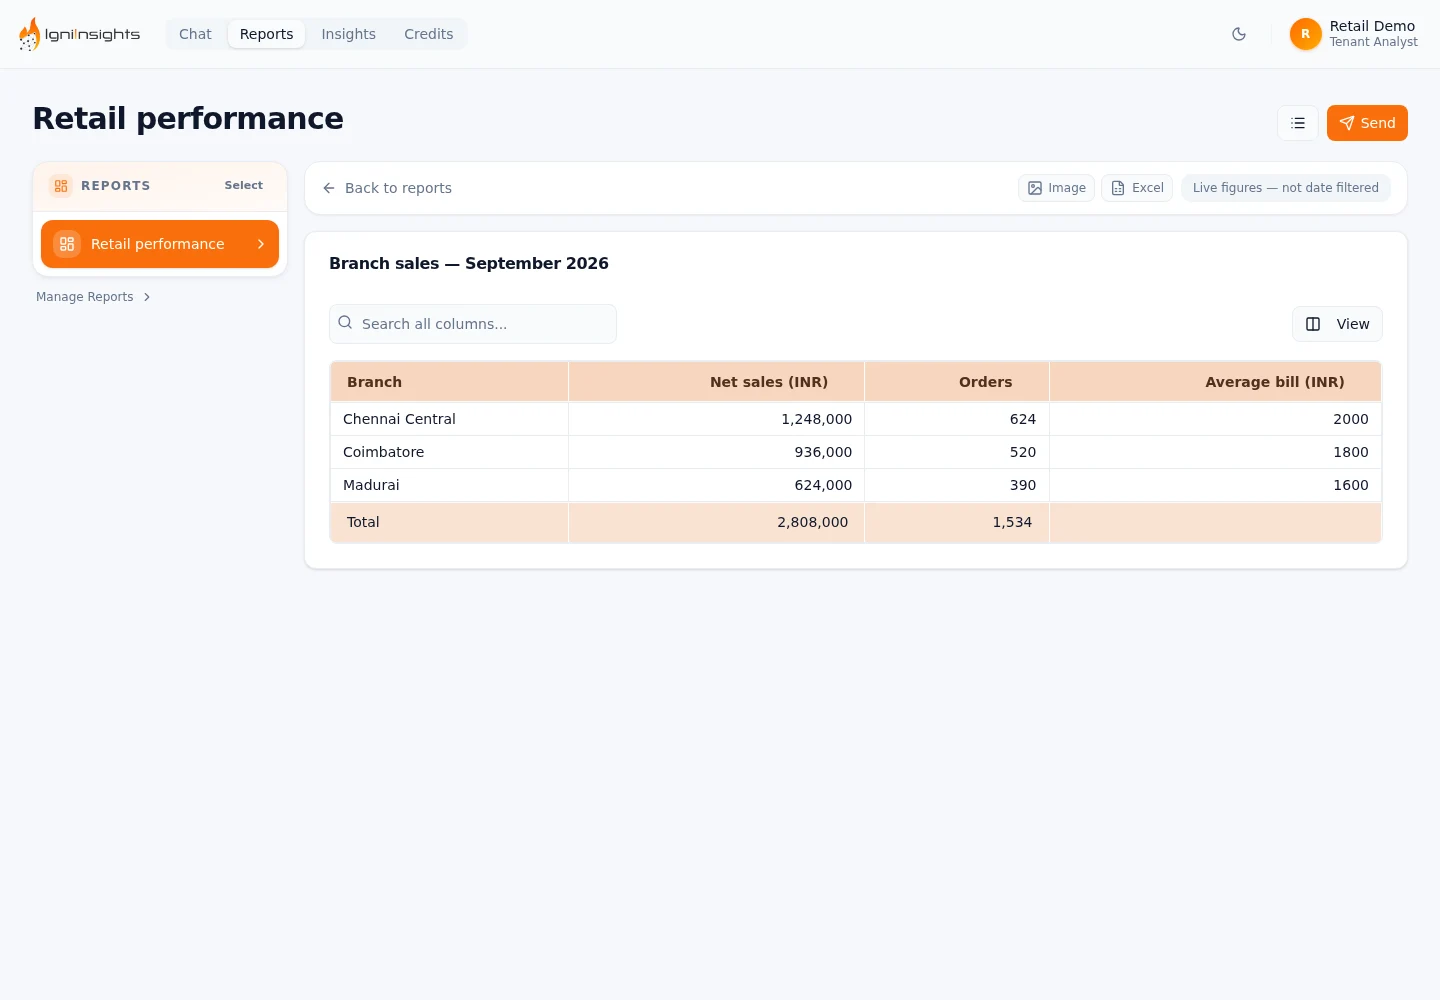The image size is (1440, 1000).
Task: Switch to the Chat tab
Action: coord(195,34)
